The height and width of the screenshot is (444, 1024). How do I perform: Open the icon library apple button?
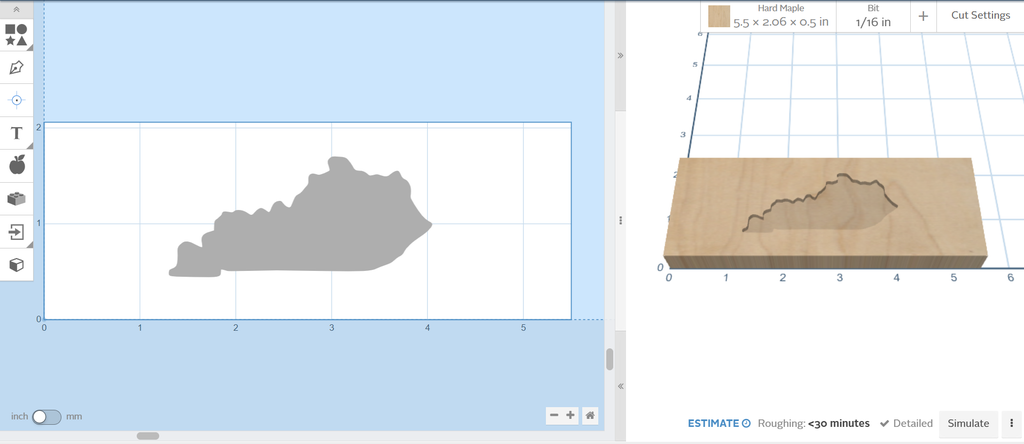click(x=16, y=165)
